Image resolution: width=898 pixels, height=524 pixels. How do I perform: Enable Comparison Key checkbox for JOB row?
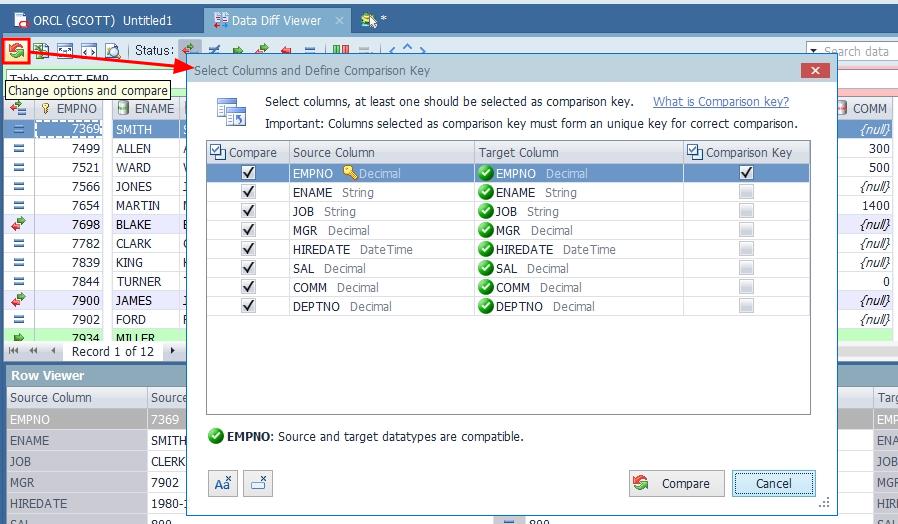point(746,211)
